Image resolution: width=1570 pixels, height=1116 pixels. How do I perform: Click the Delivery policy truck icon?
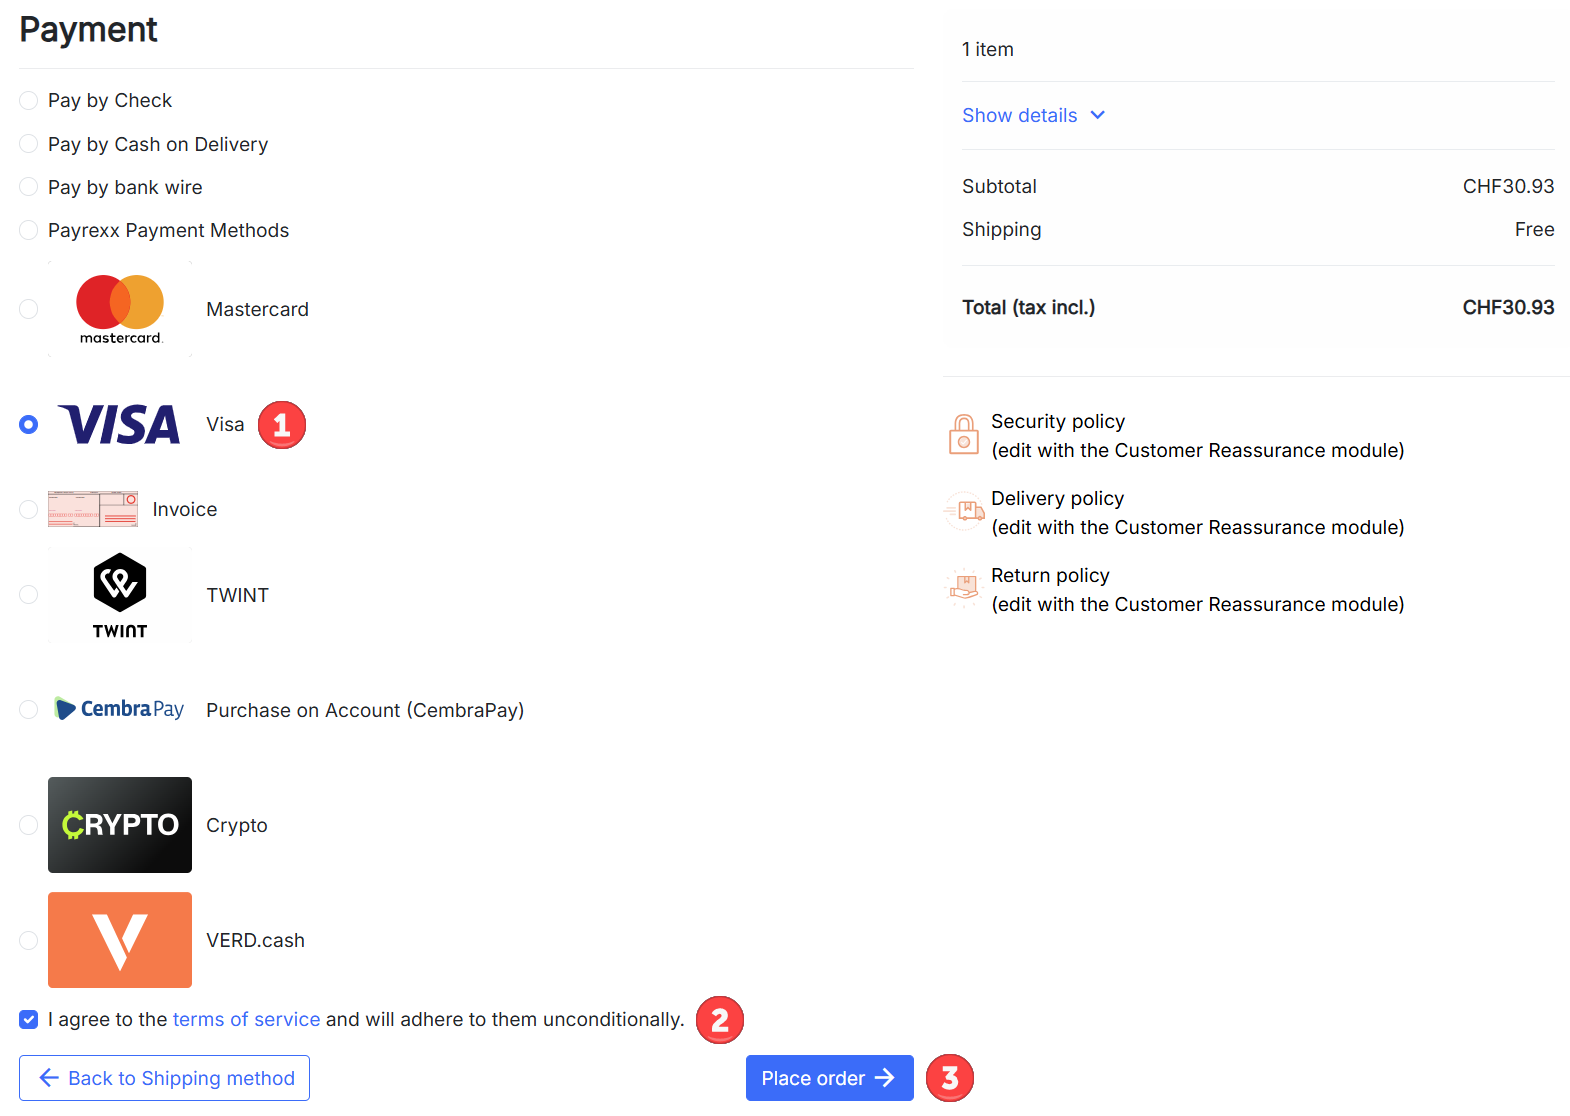[x=964, y=512]
